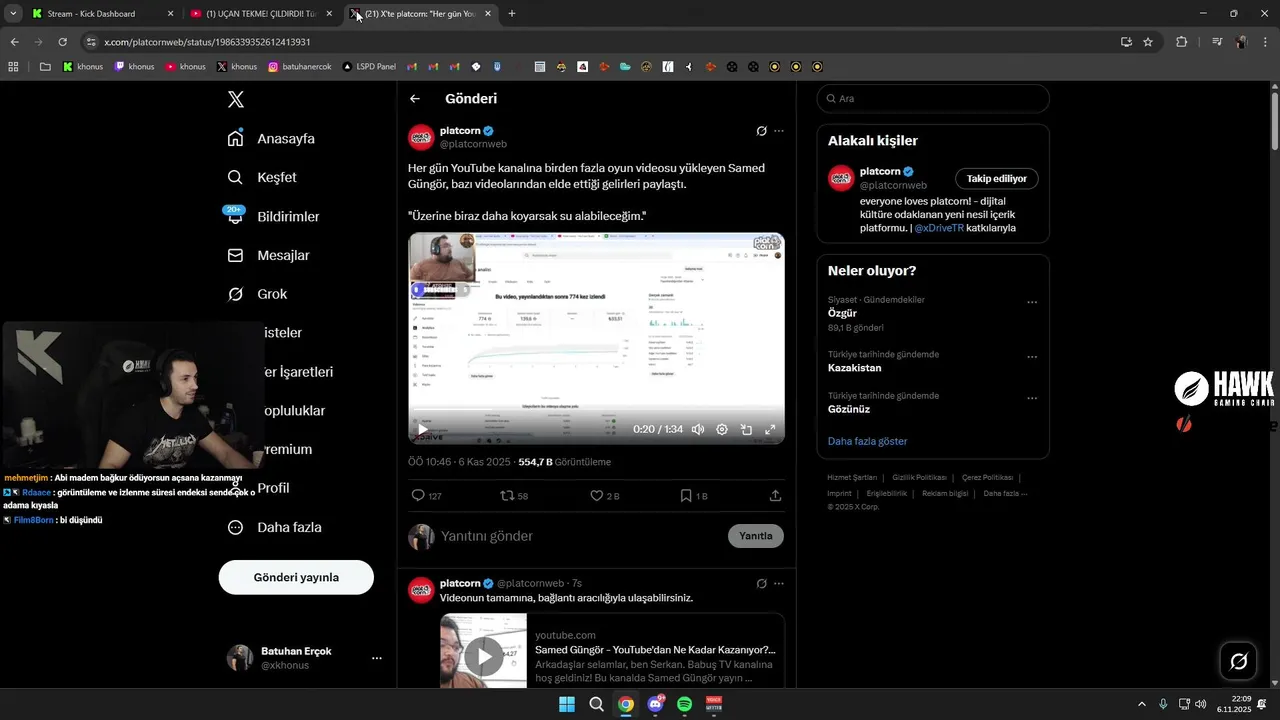Image resolution: width=1280 pixels, height=720 pixels.
Task: Toggle picture-in-picture on video
Action: pyautogui.click(x=746, y=429)
